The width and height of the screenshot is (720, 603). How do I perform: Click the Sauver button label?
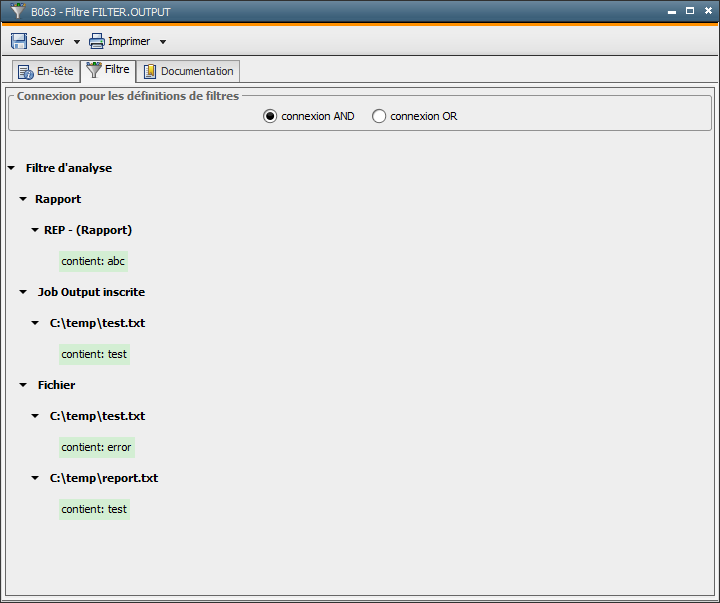(x=47, y=41)
